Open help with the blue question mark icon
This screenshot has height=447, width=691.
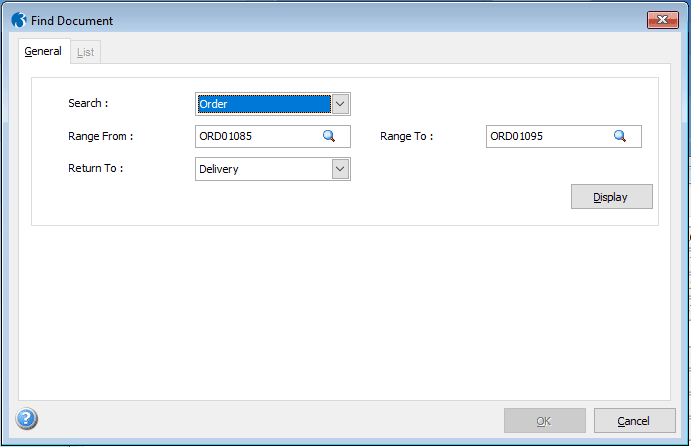tap(27, 419)
